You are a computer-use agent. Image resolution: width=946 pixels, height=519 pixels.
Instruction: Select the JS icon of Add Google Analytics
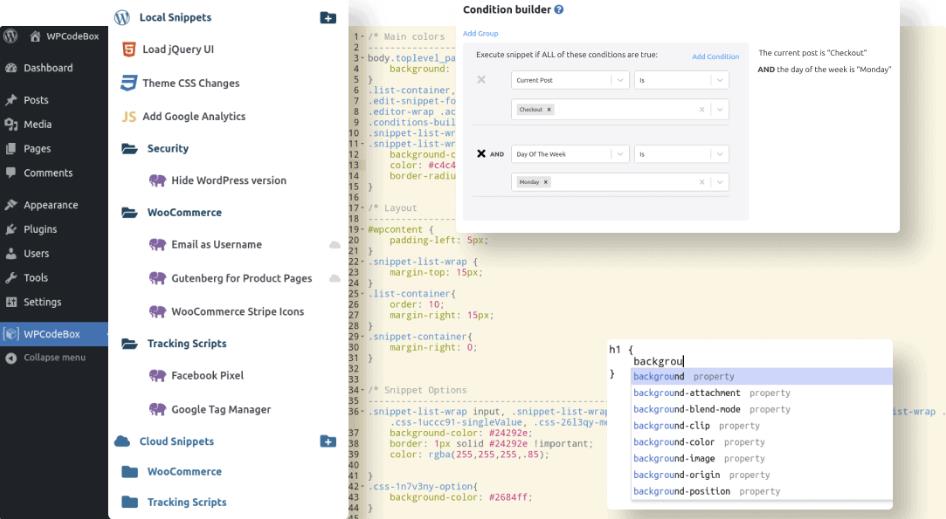click(x=129, y=116)
